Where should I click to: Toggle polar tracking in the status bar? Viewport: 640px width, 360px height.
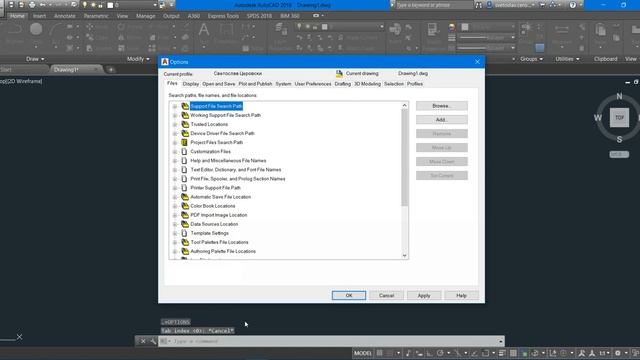click(440, 353)
